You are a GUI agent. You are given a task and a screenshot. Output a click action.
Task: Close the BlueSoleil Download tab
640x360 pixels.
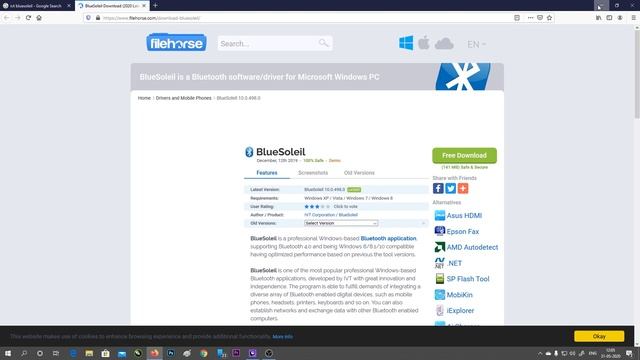click(144, 6)
